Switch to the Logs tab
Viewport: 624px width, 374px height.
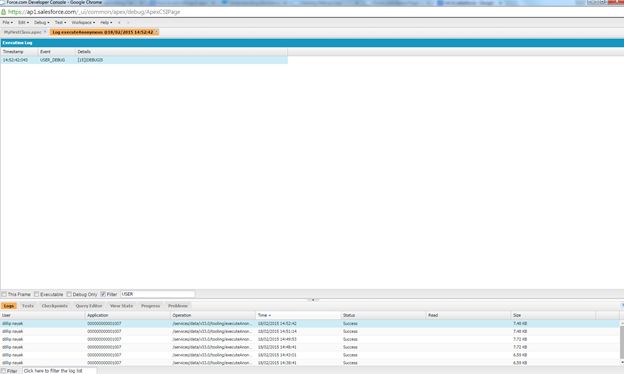point(9,306)
